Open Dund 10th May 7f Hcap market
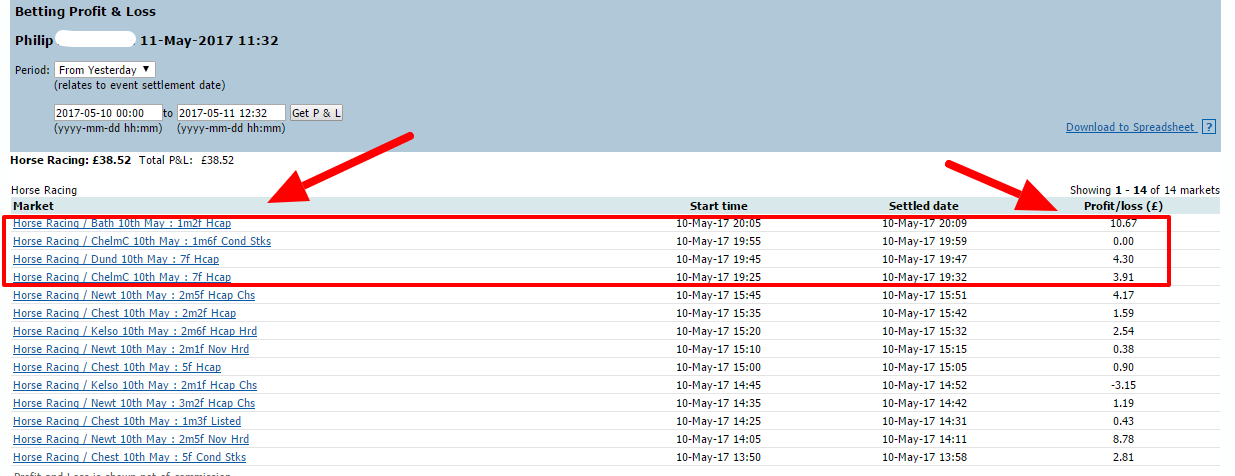Image resolution: width=1235 pixels, height=476 pixels. pos(116,259)
